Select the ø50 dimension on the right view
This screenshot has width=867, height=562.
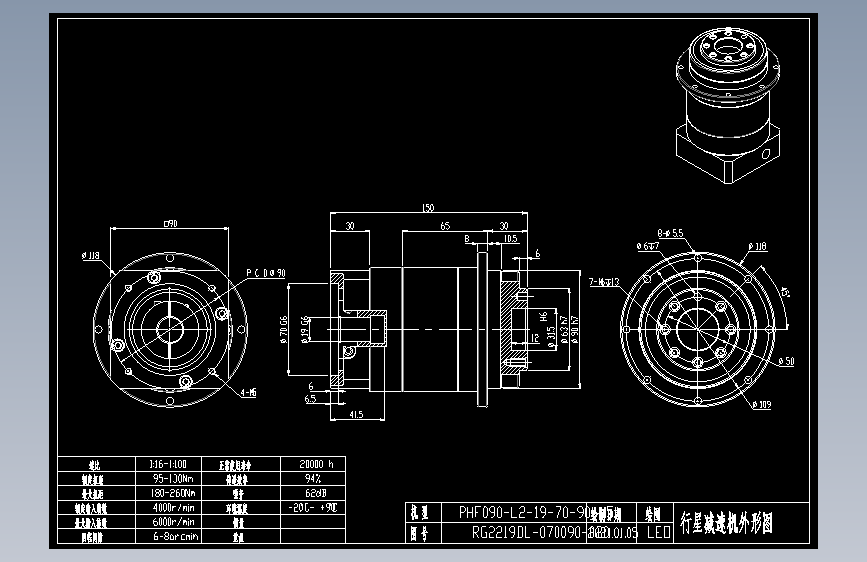coord(786,361)
